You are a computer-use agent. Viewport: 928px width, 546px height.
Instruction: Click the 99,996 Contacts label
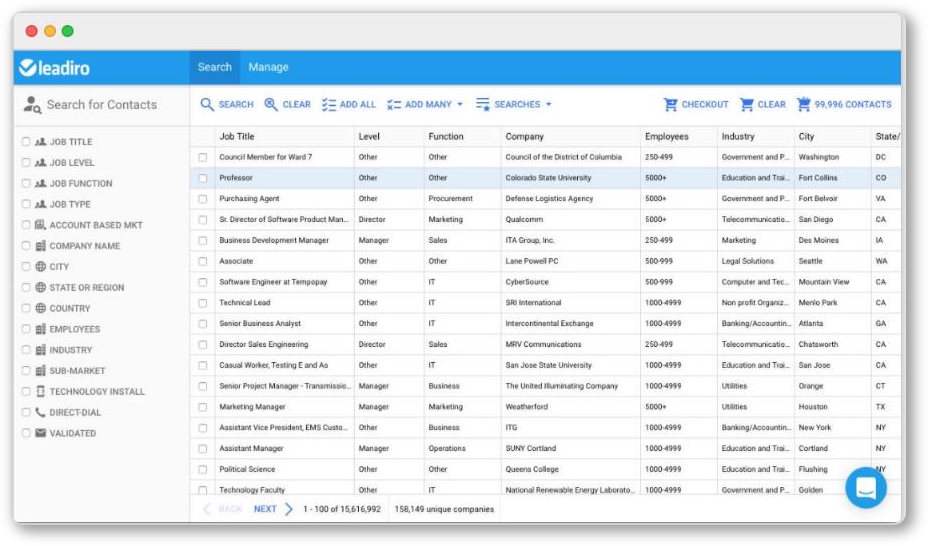[x=853, y=105]
